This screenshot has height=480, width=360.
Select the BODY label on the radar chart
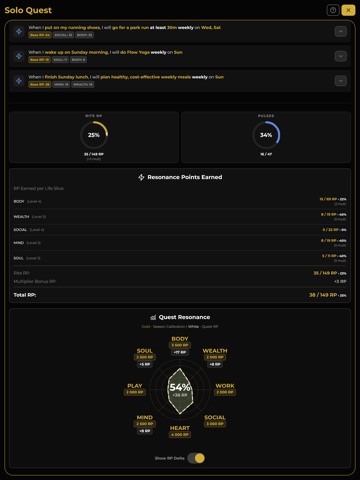180,339
